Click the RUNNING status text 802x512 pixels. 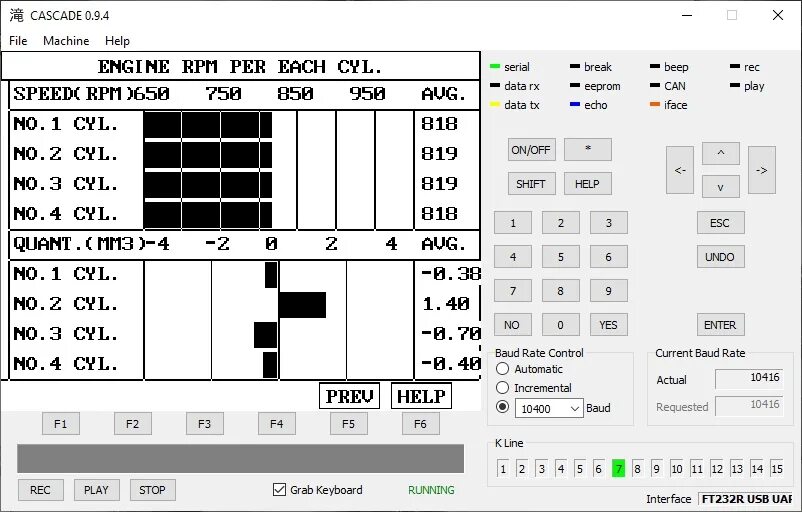click(431, 490)
